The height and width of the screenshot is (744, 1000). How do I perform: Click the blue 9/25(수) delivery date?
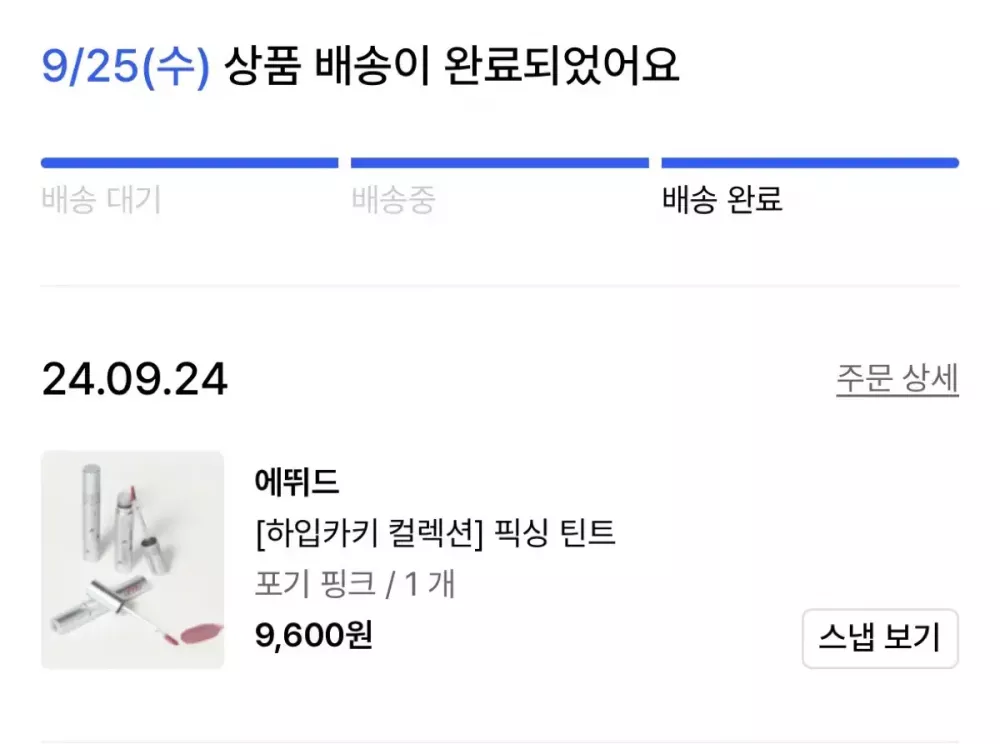126,67
